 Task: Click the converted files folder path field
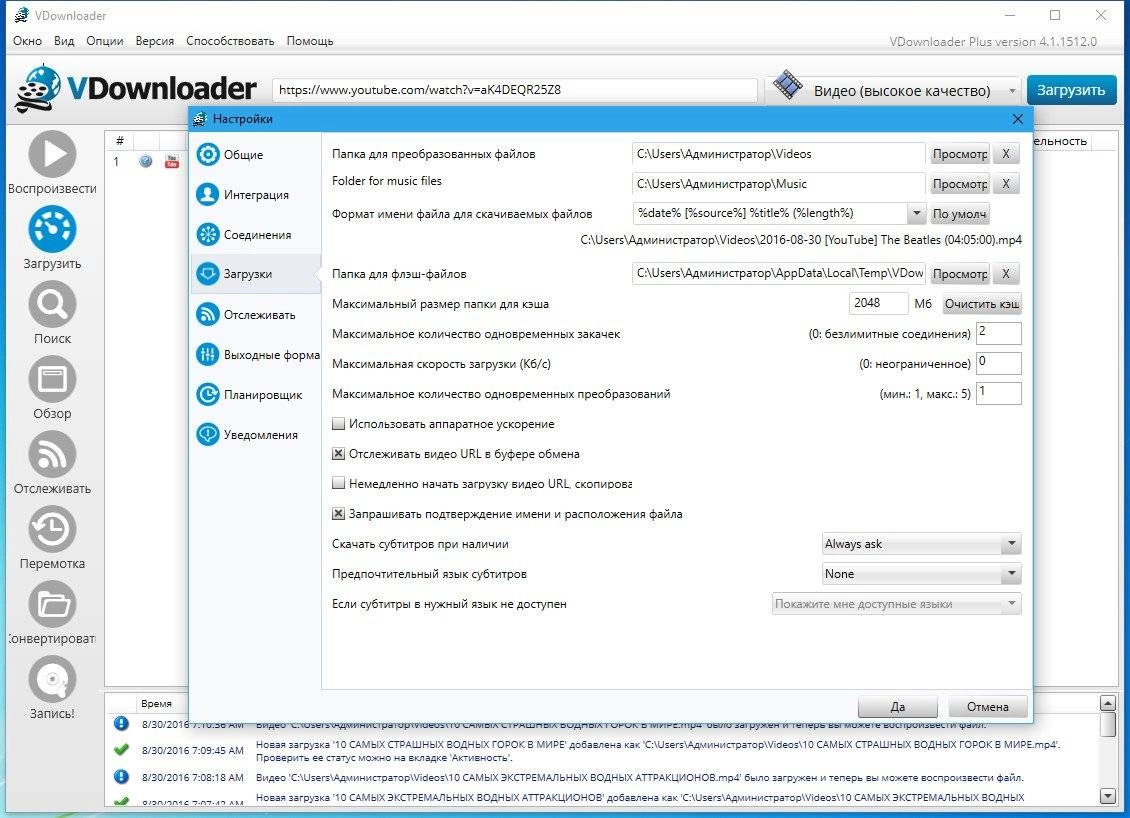(778, 154)
